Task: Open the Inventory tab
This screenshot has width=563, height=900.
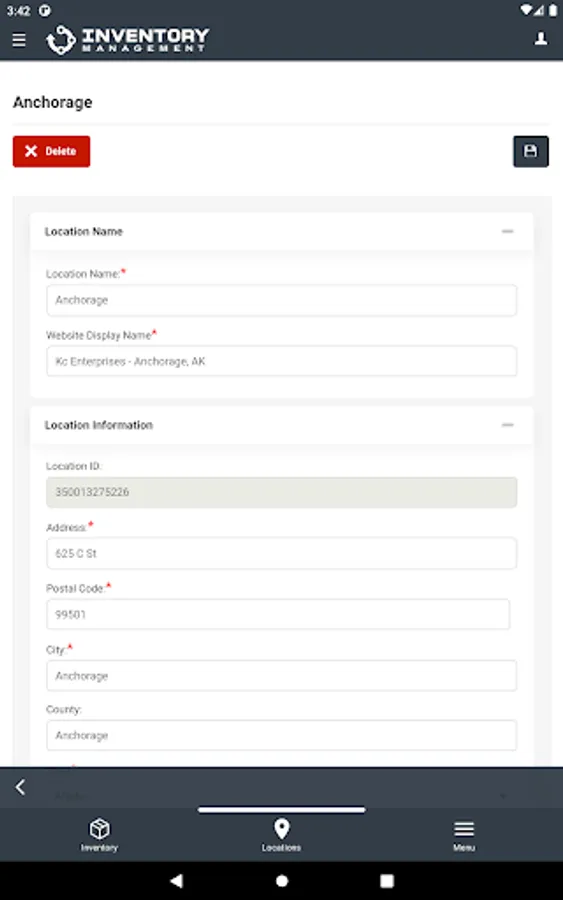Action: [x=99, y=835]
